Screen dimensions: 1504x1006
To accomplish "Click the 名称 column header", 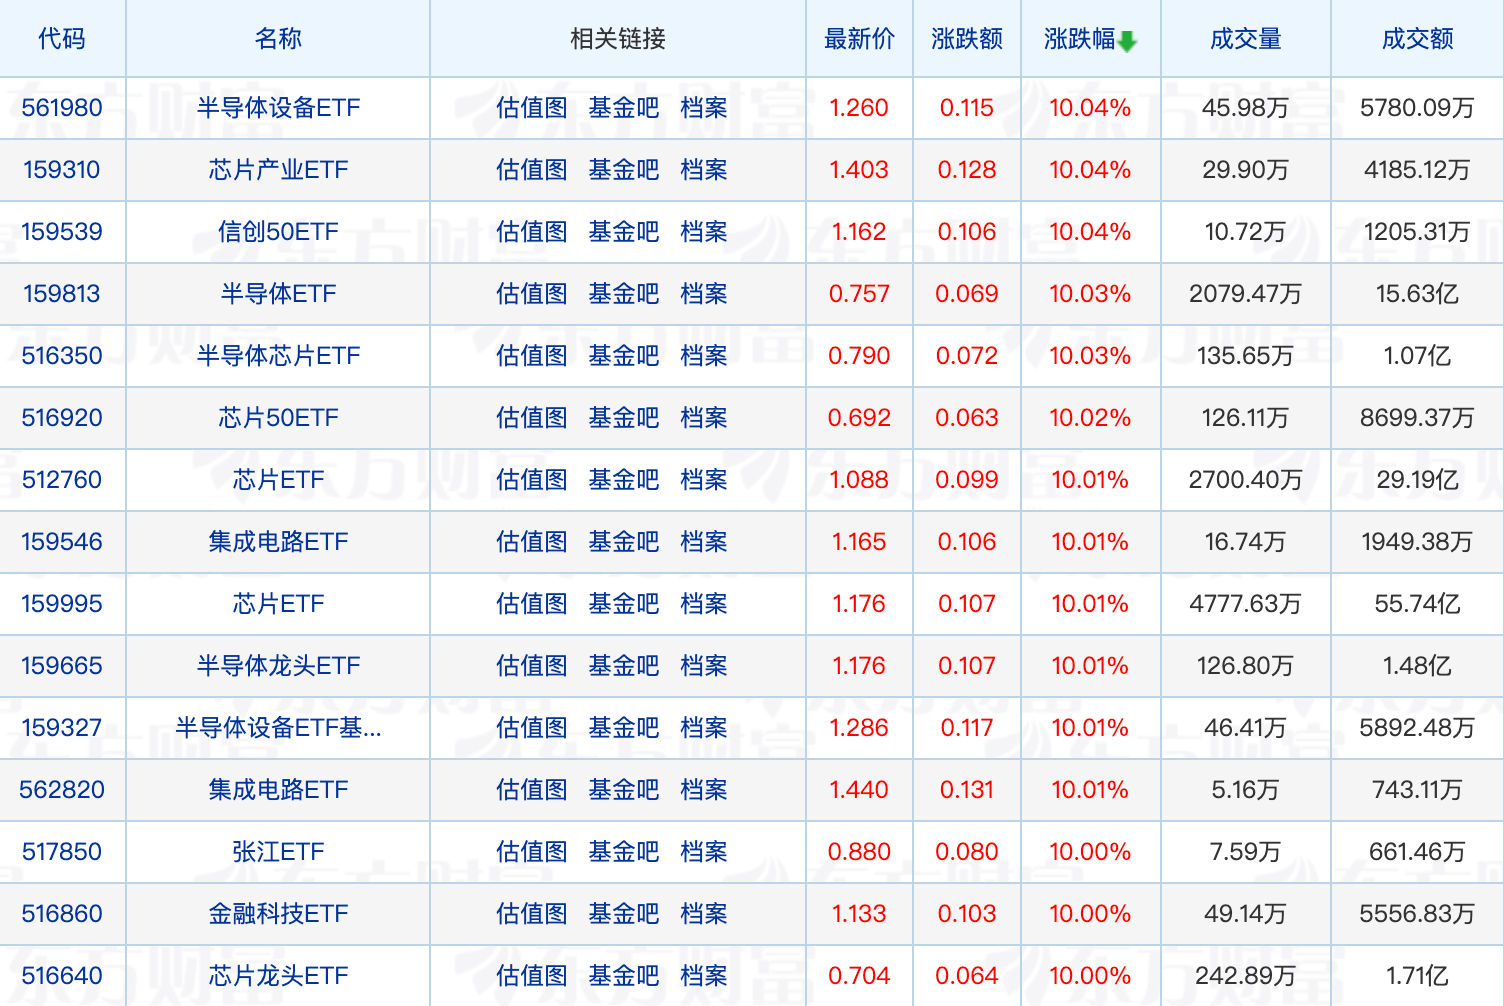I will tap(278, 39).
